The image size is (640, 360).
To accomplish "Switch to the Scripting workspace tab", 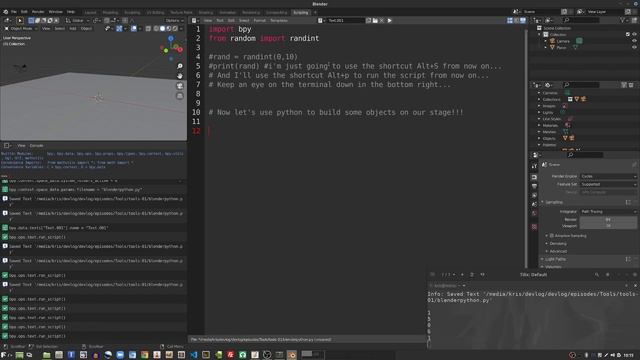I will pyautogui.click(x=301, y=13).
